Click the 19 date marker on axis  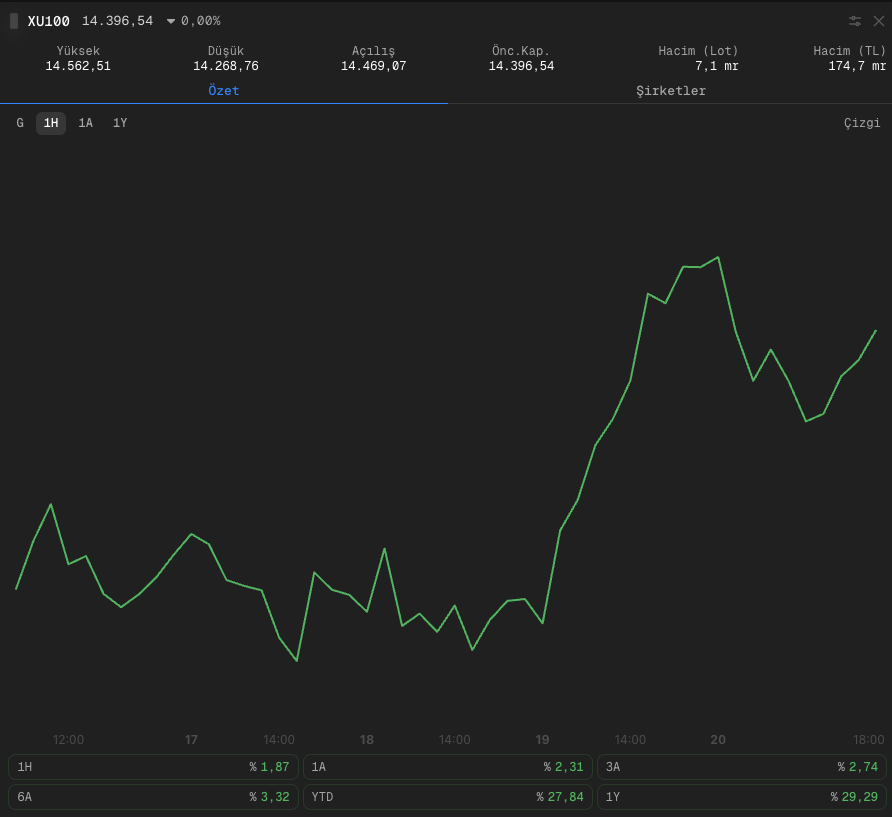pos(542,740)
